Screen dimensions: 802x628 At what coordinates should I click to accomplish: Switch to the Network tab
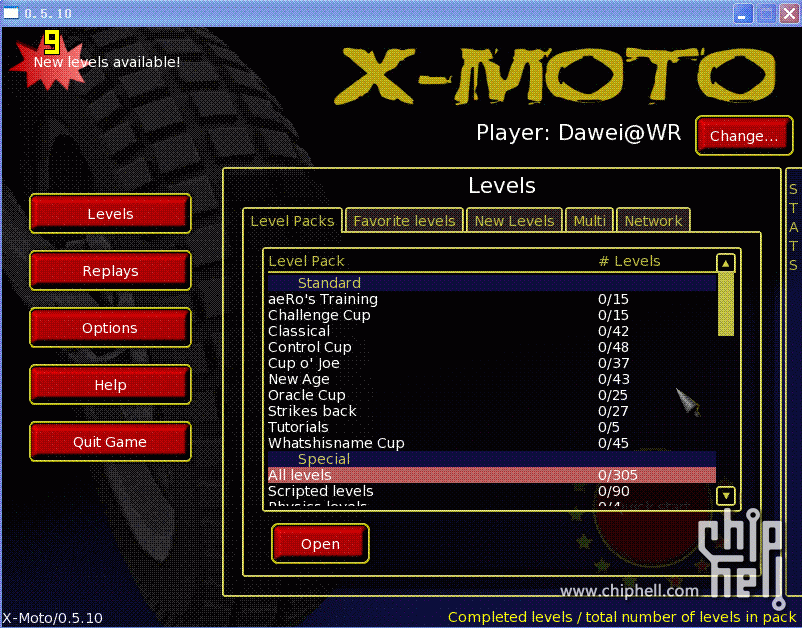[x=653, y=221]
